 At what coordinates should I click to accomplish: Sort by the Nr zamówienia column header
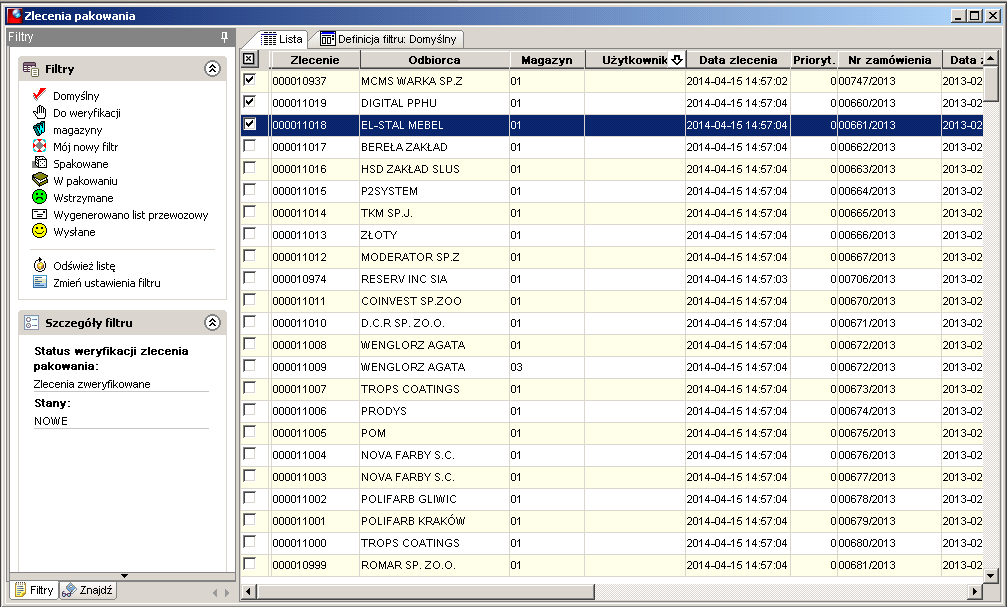point(889,60)
